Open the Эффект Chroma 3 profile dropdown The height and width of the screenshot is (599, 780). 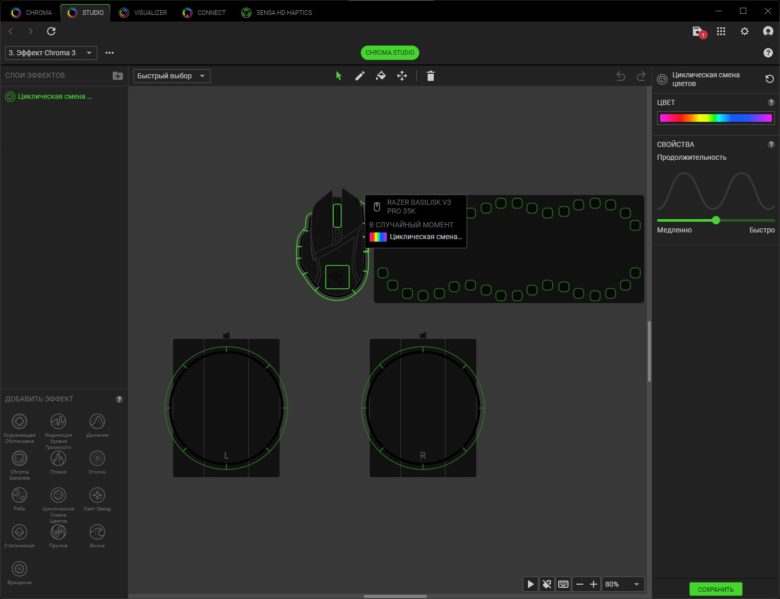pos(51,53)
